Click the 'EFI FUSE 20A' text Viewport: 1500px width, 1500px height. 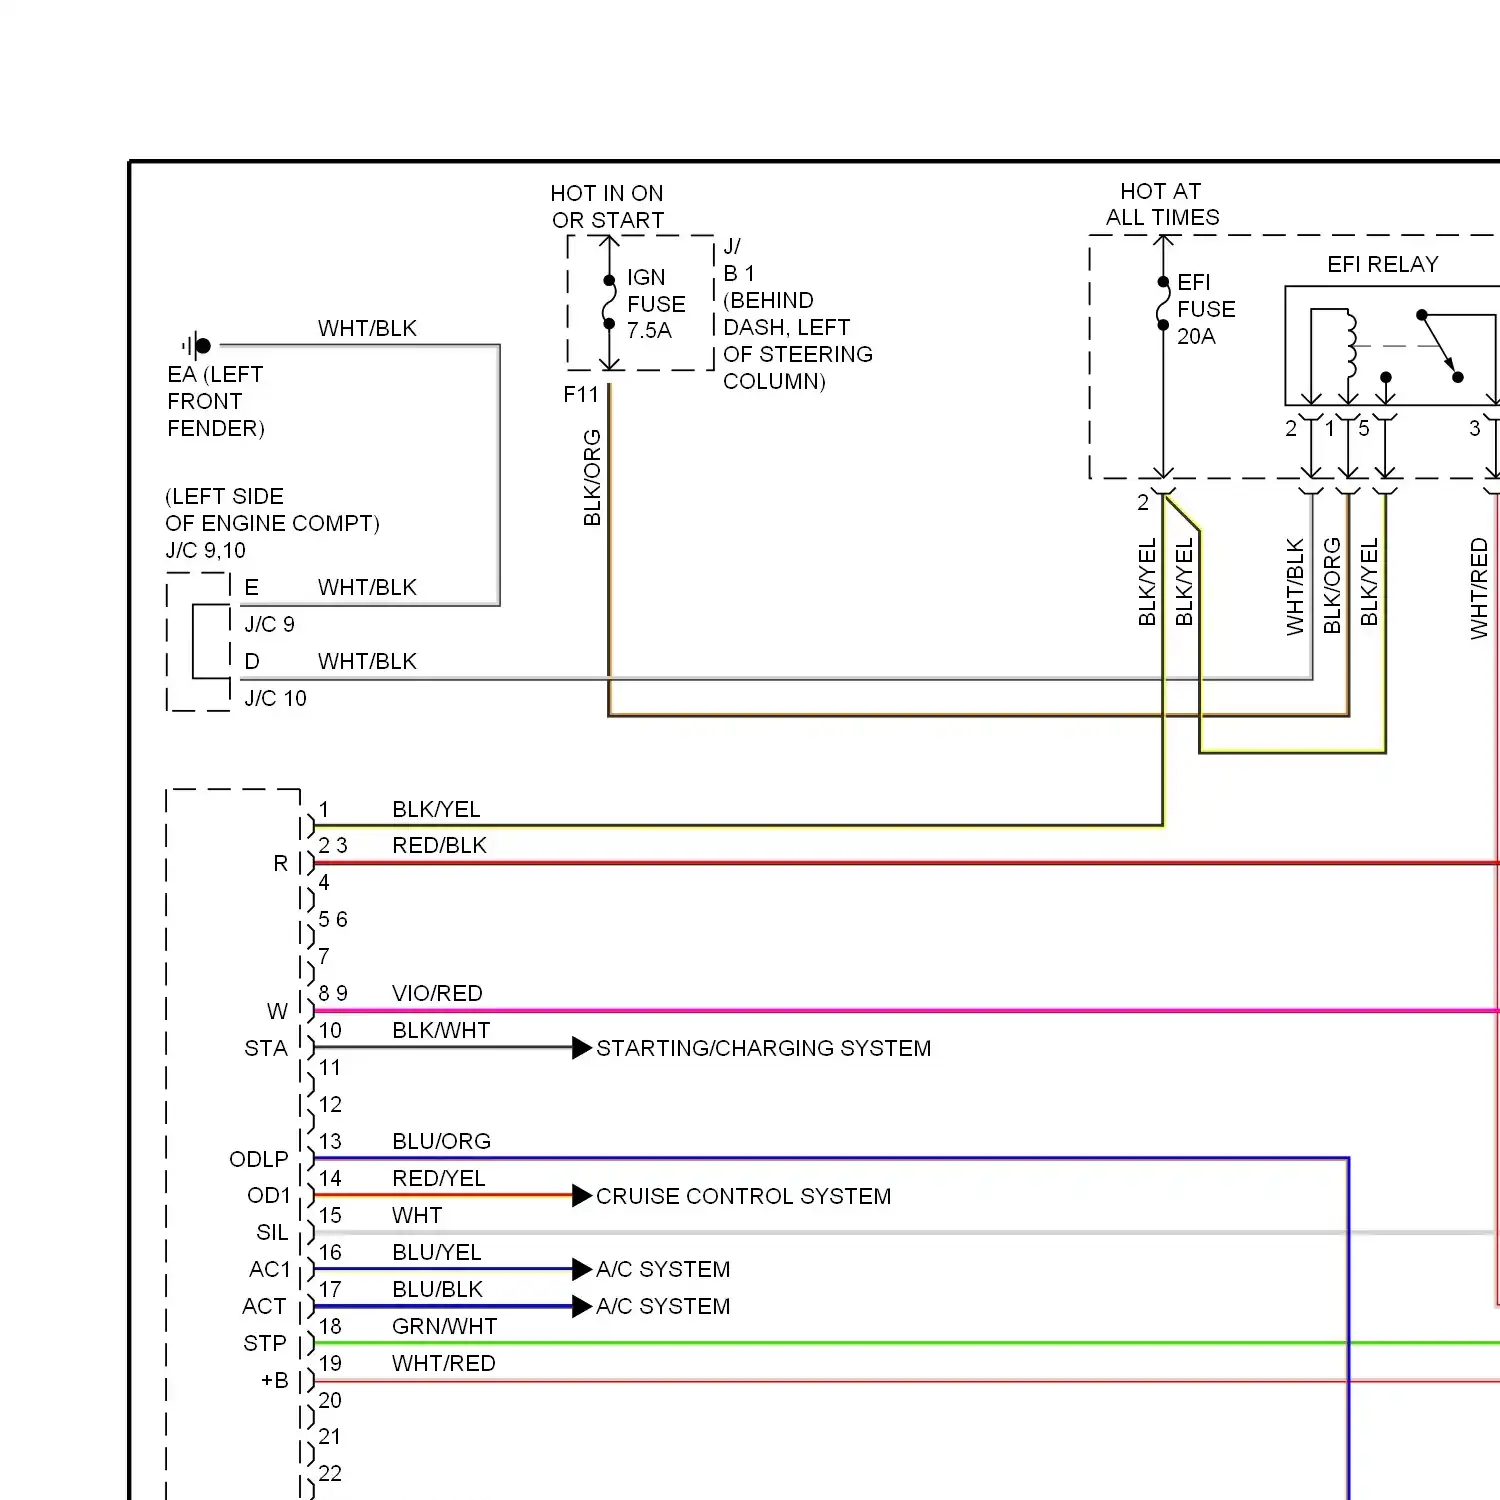tap(1206, 309)
